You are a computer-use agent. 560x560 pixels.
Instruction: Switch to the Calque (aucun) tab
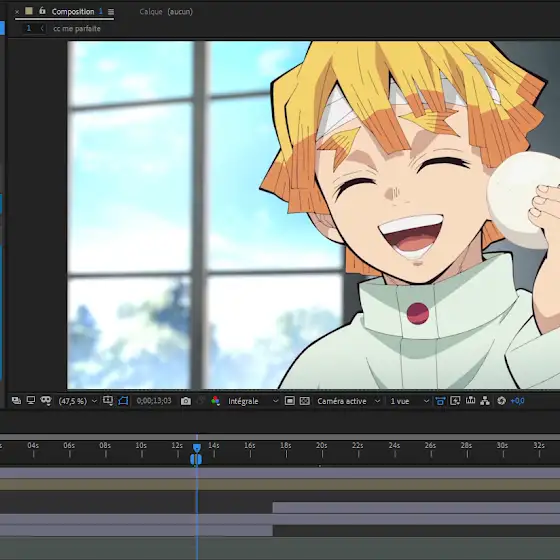coord(166,12)
